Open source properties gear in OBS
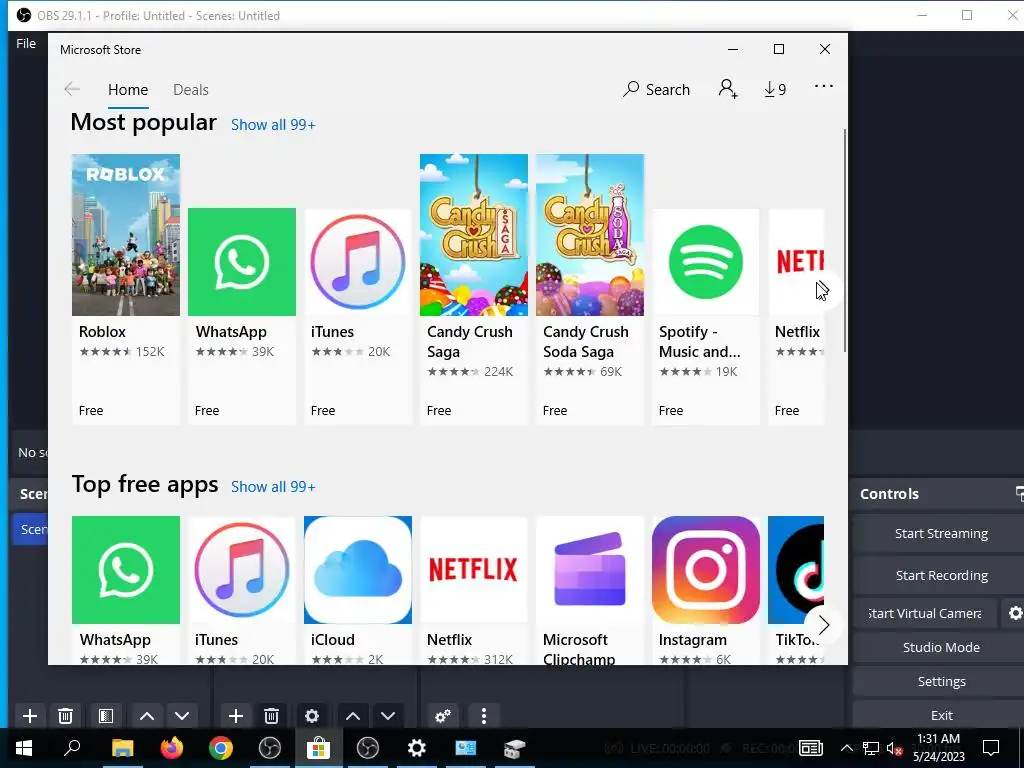Image resolution: width=1024 pixels, height=768 pixels. point(312,716)
